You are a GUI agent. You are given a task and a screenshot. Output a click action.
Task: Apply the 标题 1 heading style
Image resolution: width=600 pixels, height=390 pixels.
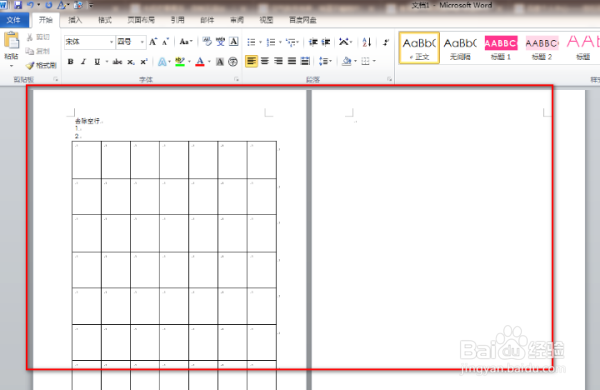tap(501, 48)
